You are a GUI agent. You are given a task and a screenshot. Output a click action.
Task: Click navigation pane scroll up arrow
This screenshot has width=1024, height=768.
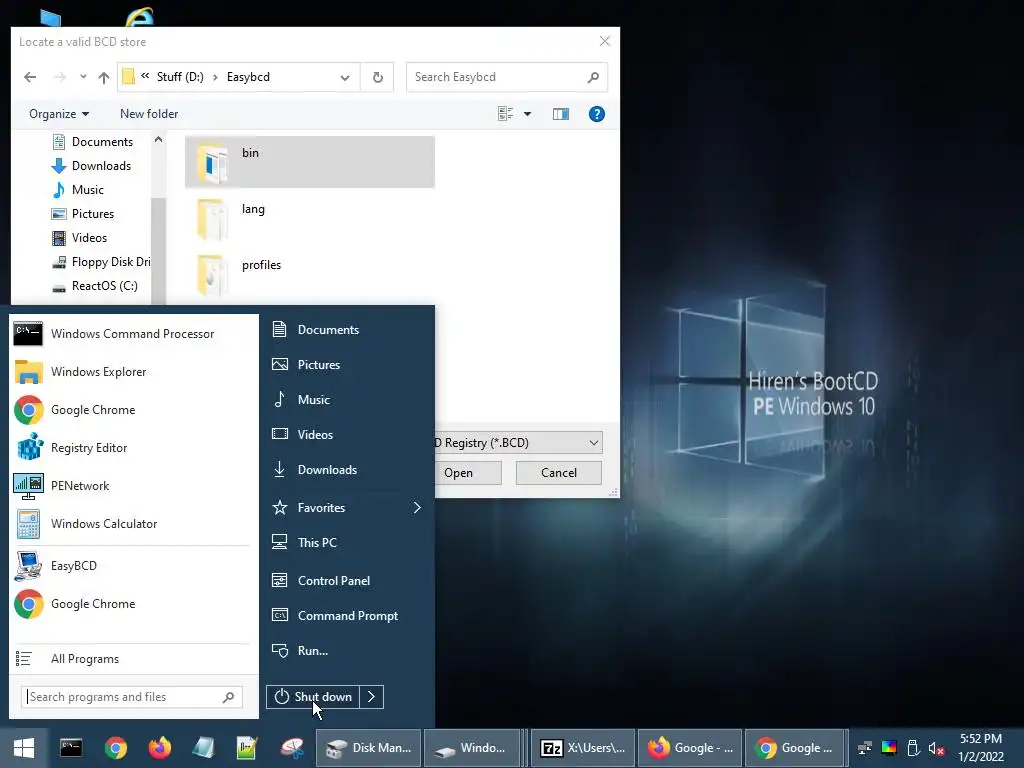click(158, 139)
